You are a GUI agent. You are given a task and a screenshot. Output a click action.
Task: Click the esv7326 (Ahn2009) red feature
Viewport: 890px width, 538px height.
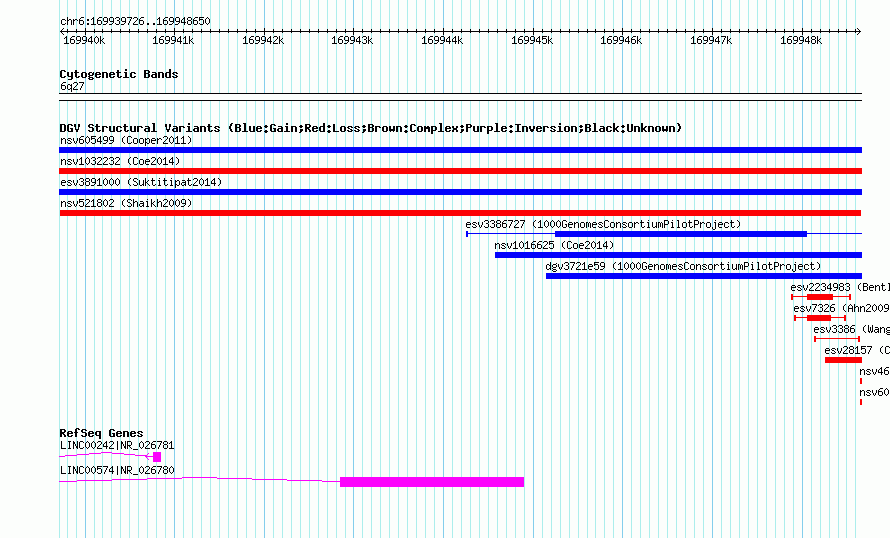click(820, 318)
